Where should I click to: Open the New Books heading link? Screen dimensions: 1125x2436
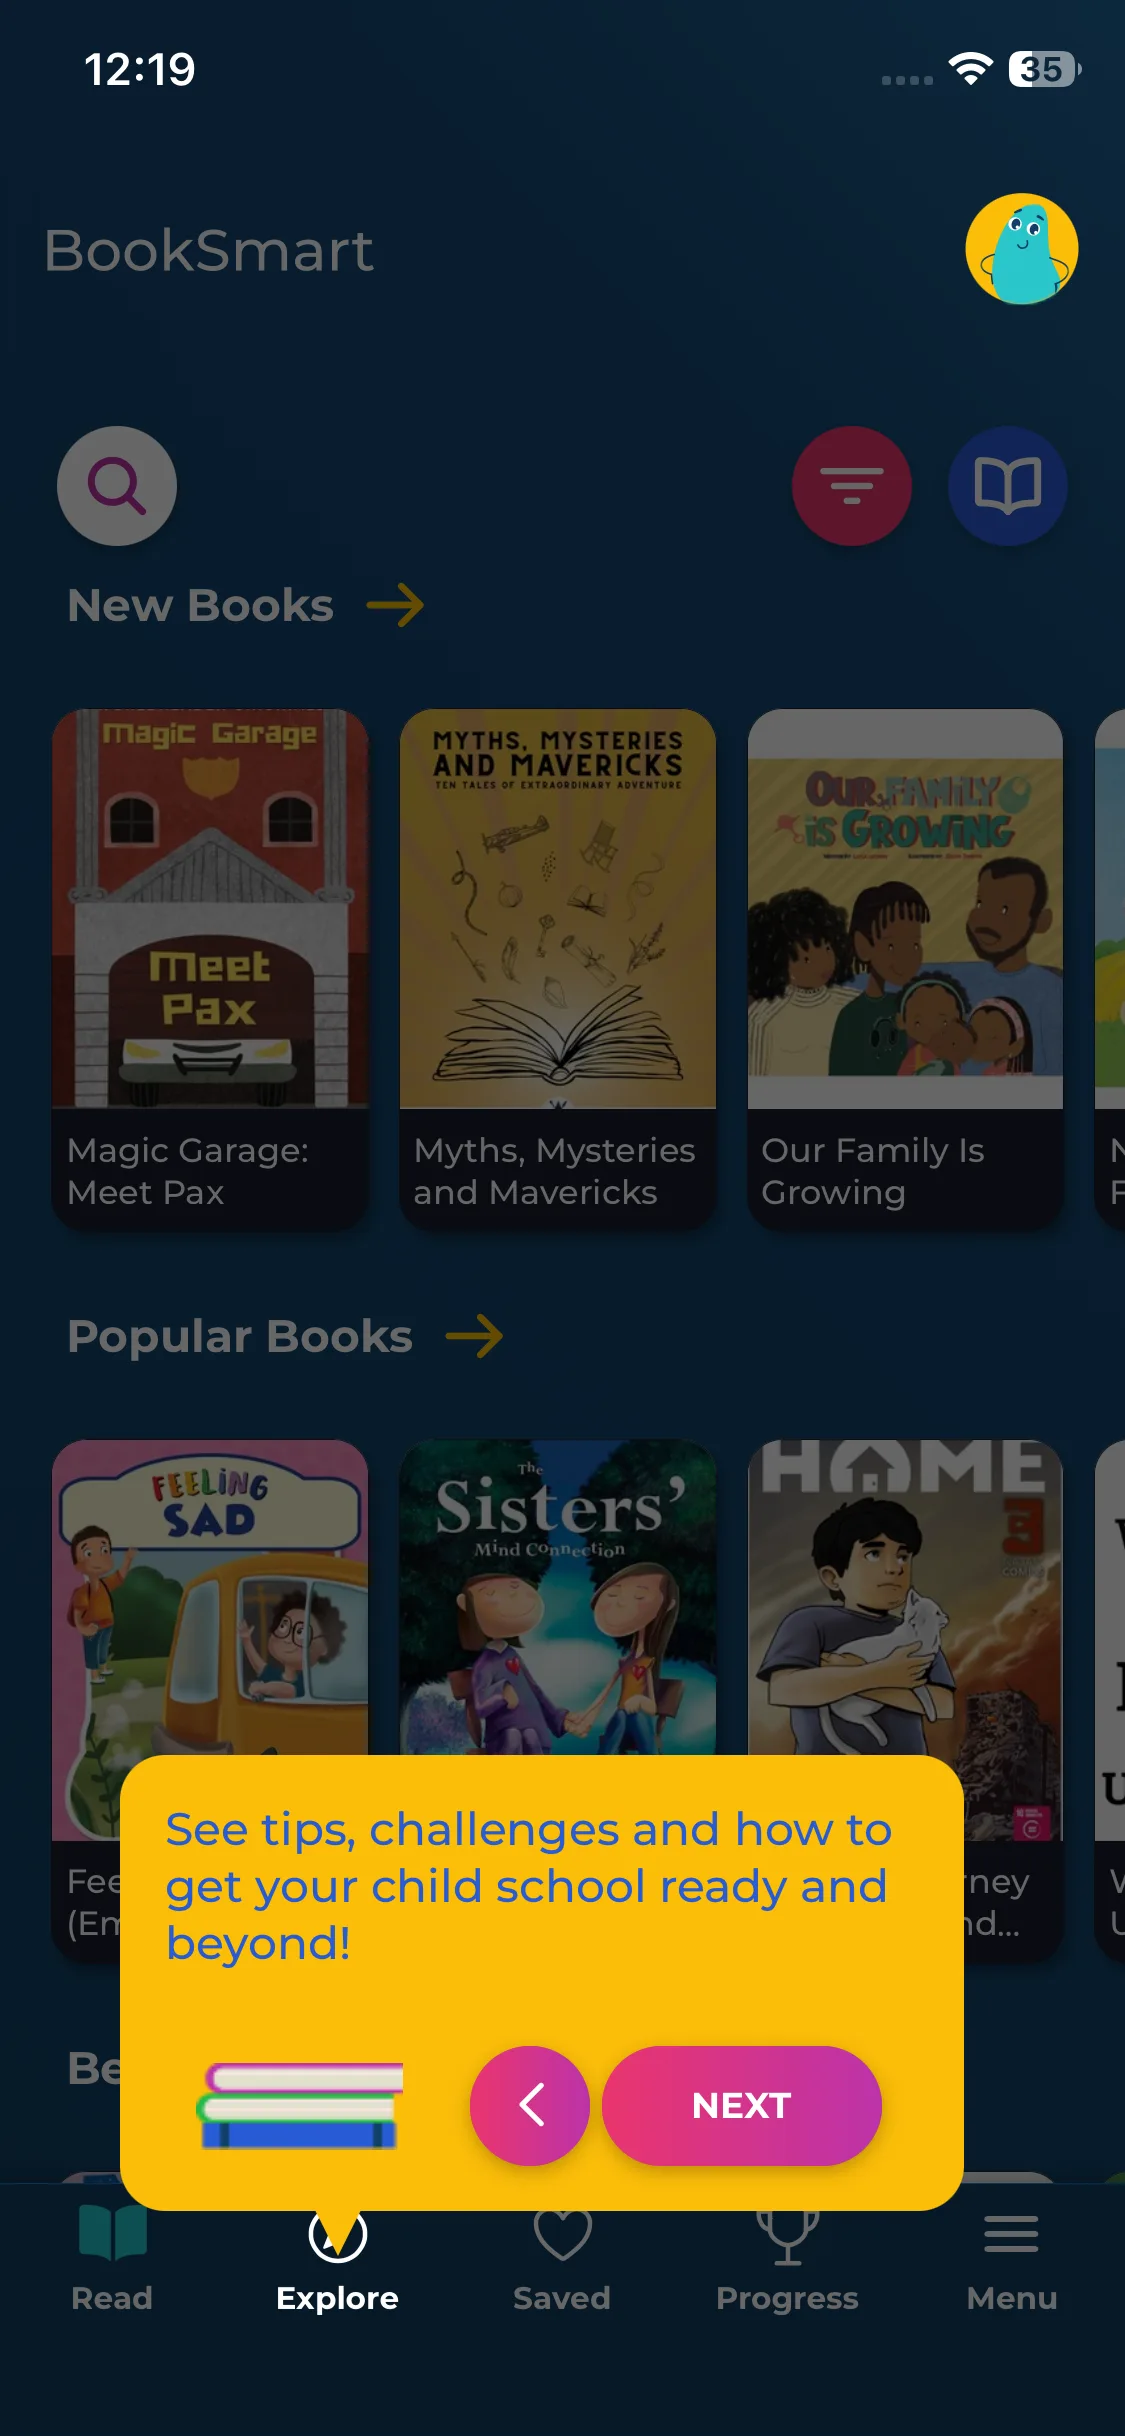tap(200, 605)
